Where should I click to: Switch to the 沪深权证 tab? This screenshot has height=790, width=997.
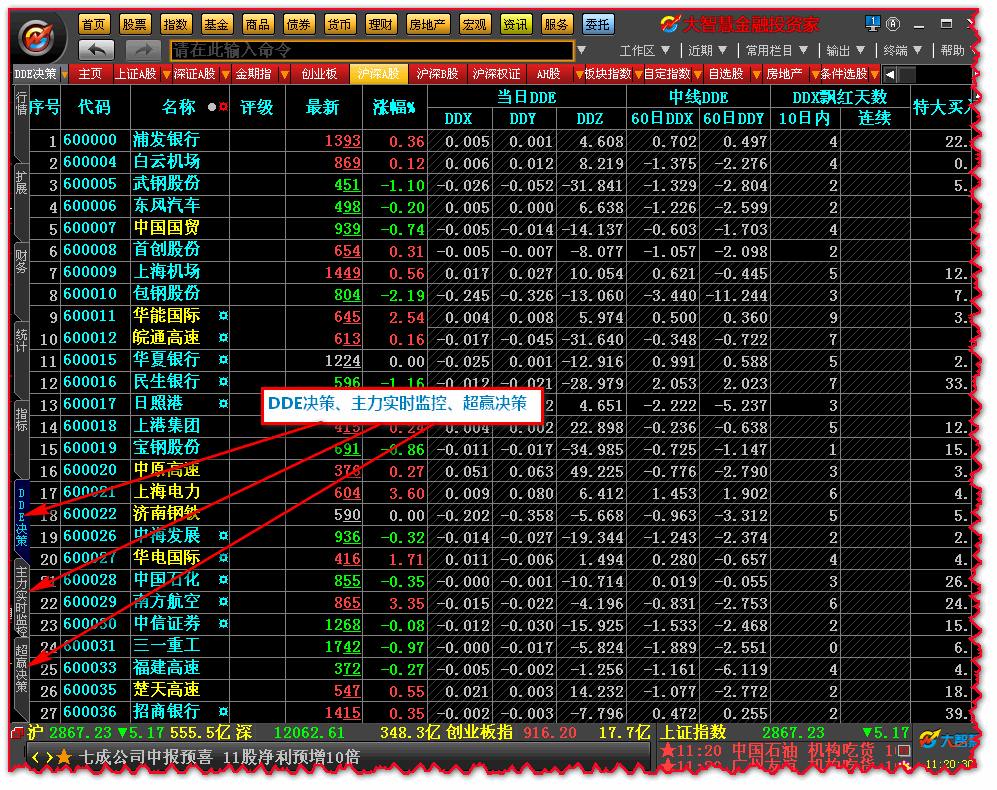(x=497, y=74)
